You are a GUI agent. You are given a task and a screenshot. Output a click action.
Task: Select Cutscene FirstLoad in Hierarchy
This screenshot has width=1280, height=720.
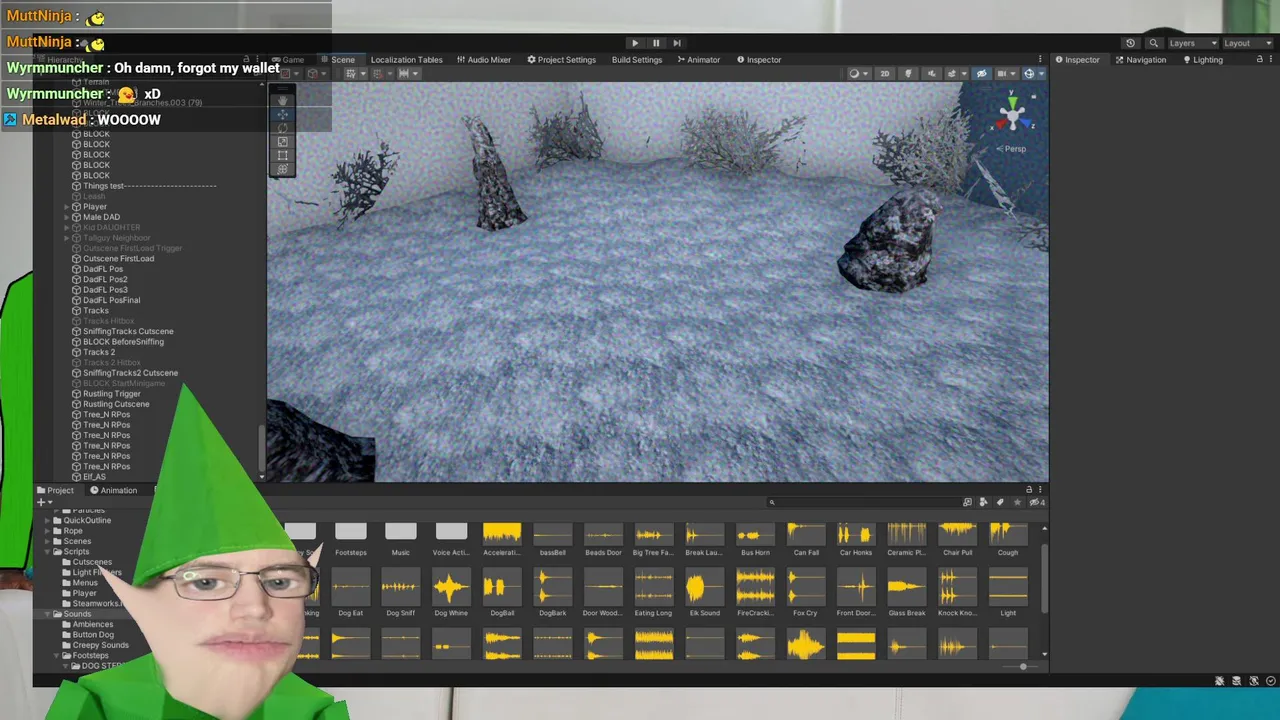click(x=118, y=259)
